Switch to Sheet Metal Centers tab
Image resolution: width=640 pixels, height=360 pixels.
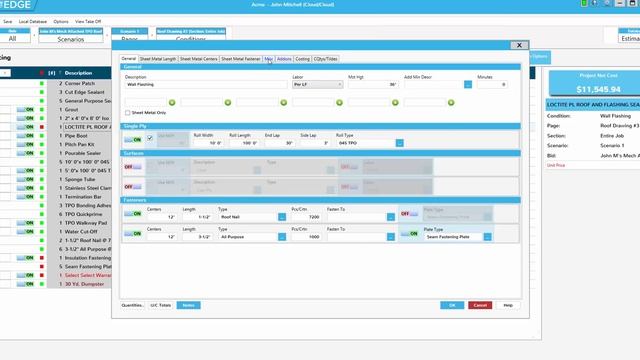[198, 59]
